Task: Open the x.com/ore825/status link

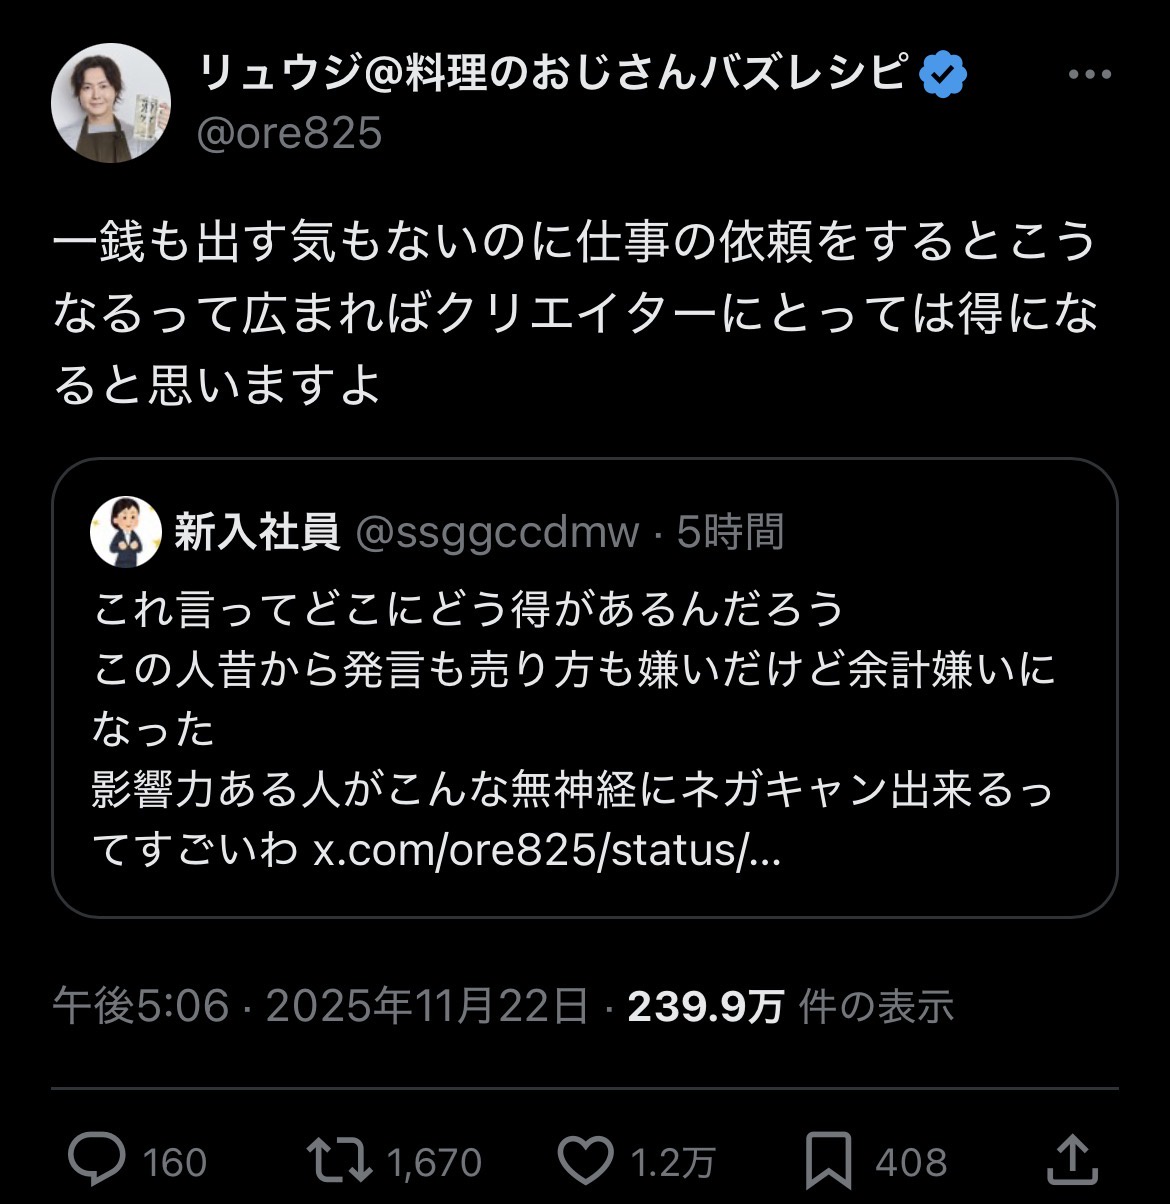Action: click(547, 851)
